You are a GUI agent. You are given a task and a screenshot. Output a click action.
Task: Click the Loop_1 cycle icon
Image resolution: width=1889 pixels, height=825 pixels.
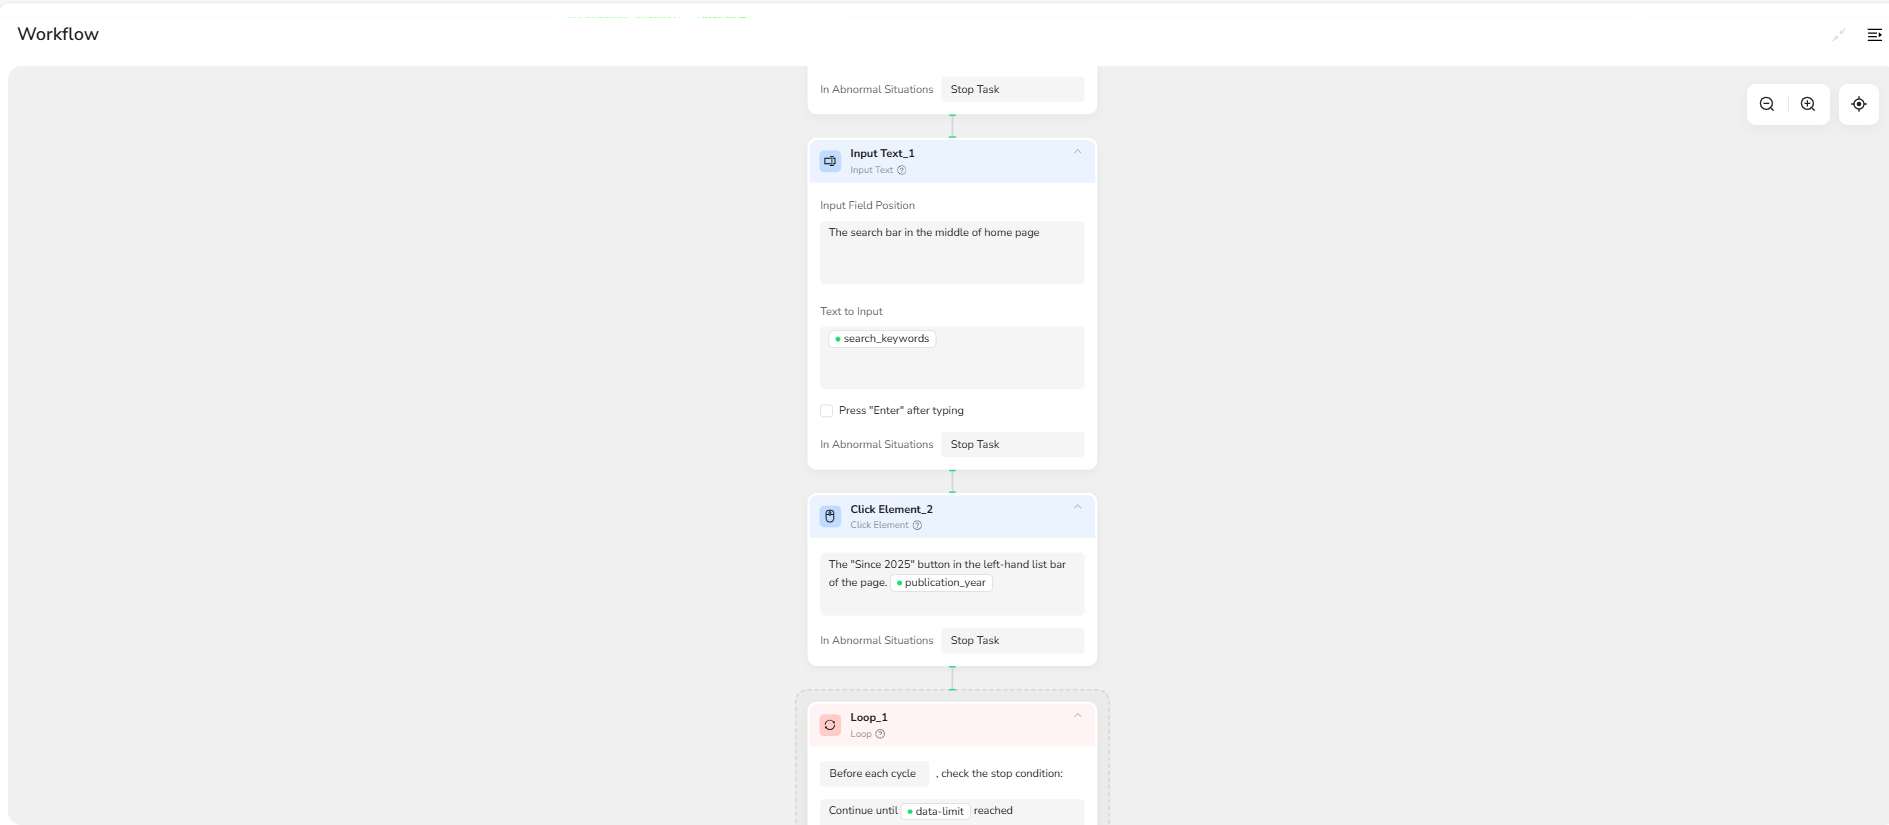pos(830,725)
